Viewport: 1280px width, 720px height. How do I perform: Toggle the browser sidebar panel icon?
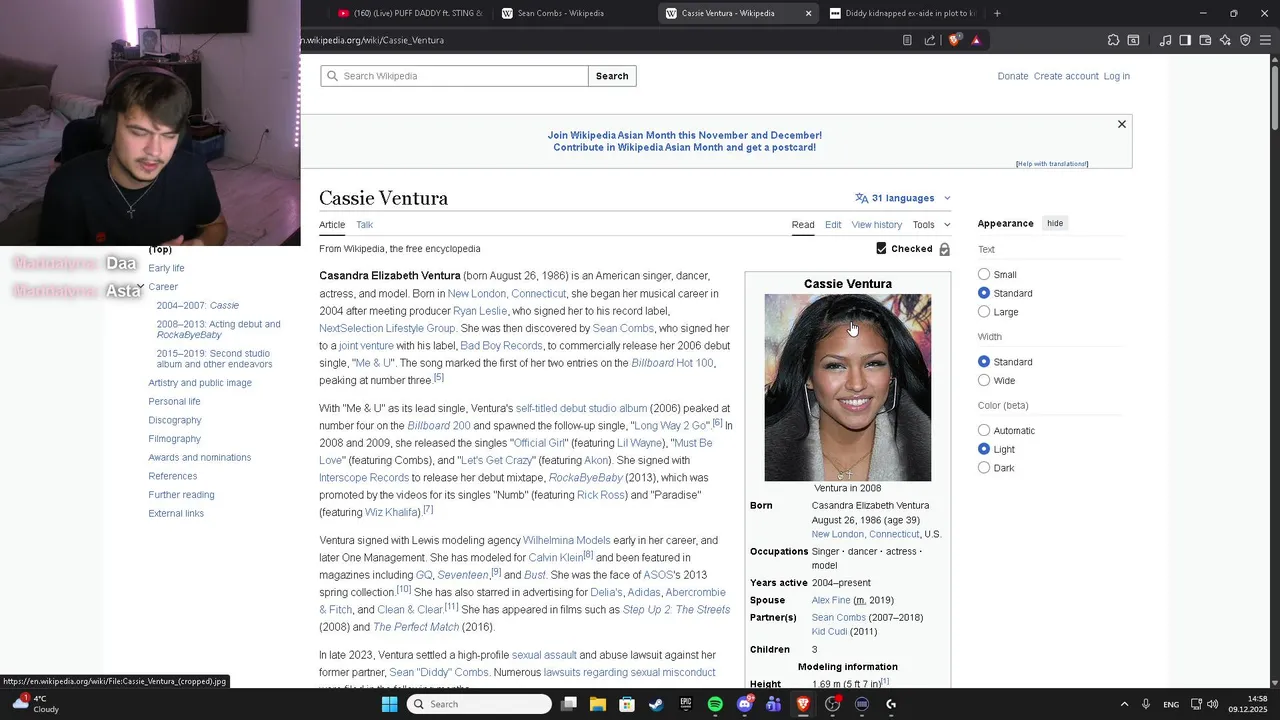[1185, 40]
